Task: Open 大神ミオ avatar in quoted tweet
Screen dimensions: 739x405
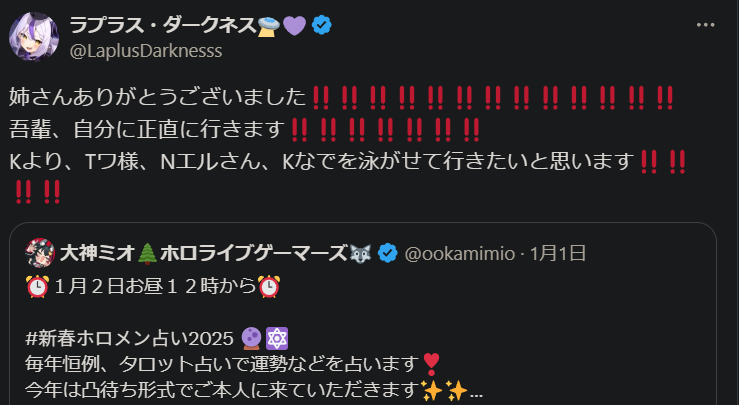Action: pyautogui.click(x=40, y=253)
